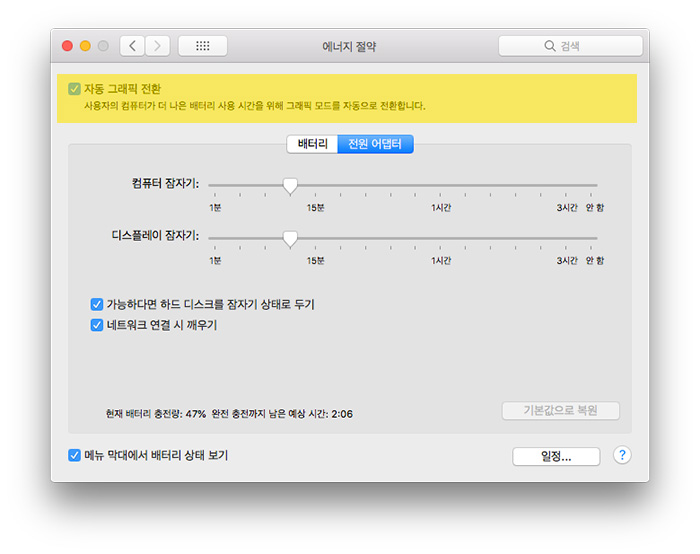Go forward with the right chevron button

click(157, 46)
